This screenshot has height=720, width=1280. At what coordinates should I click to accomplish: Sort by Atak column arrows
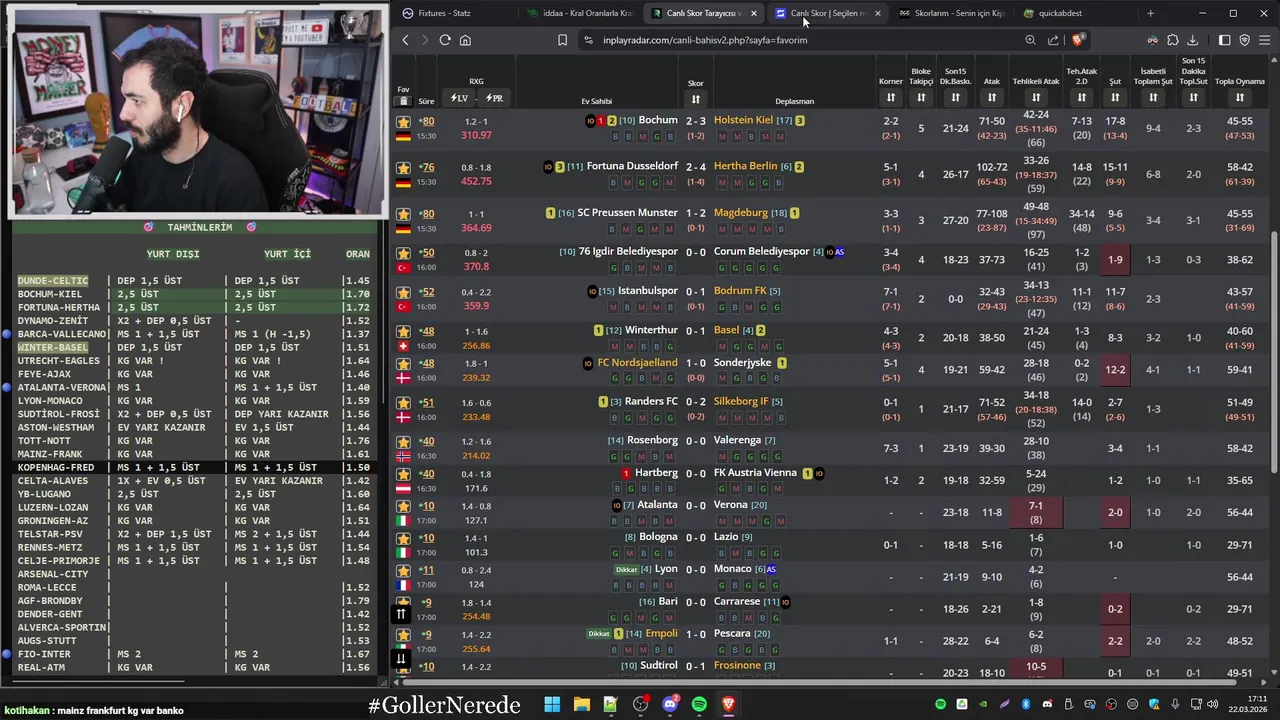(x=991, y=98)
